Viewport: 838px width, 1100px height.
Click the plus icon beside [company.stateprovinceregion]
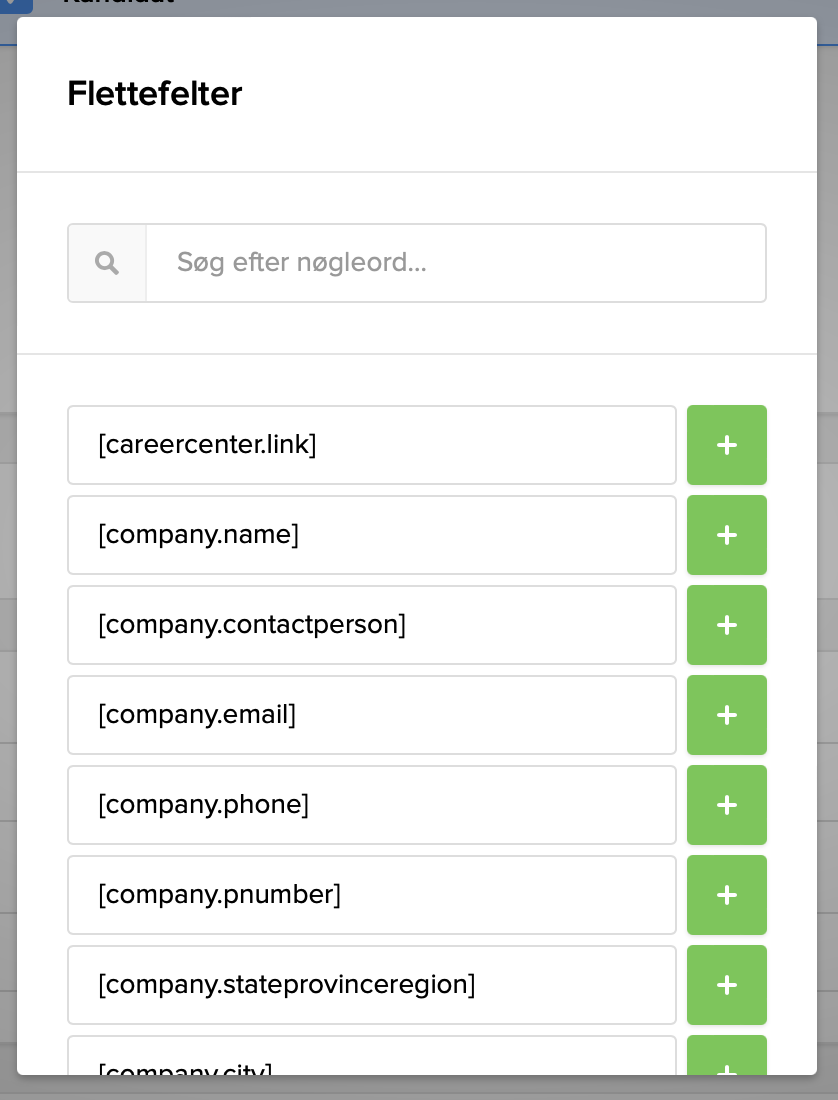pyautogui.click(x=727, y=985)
